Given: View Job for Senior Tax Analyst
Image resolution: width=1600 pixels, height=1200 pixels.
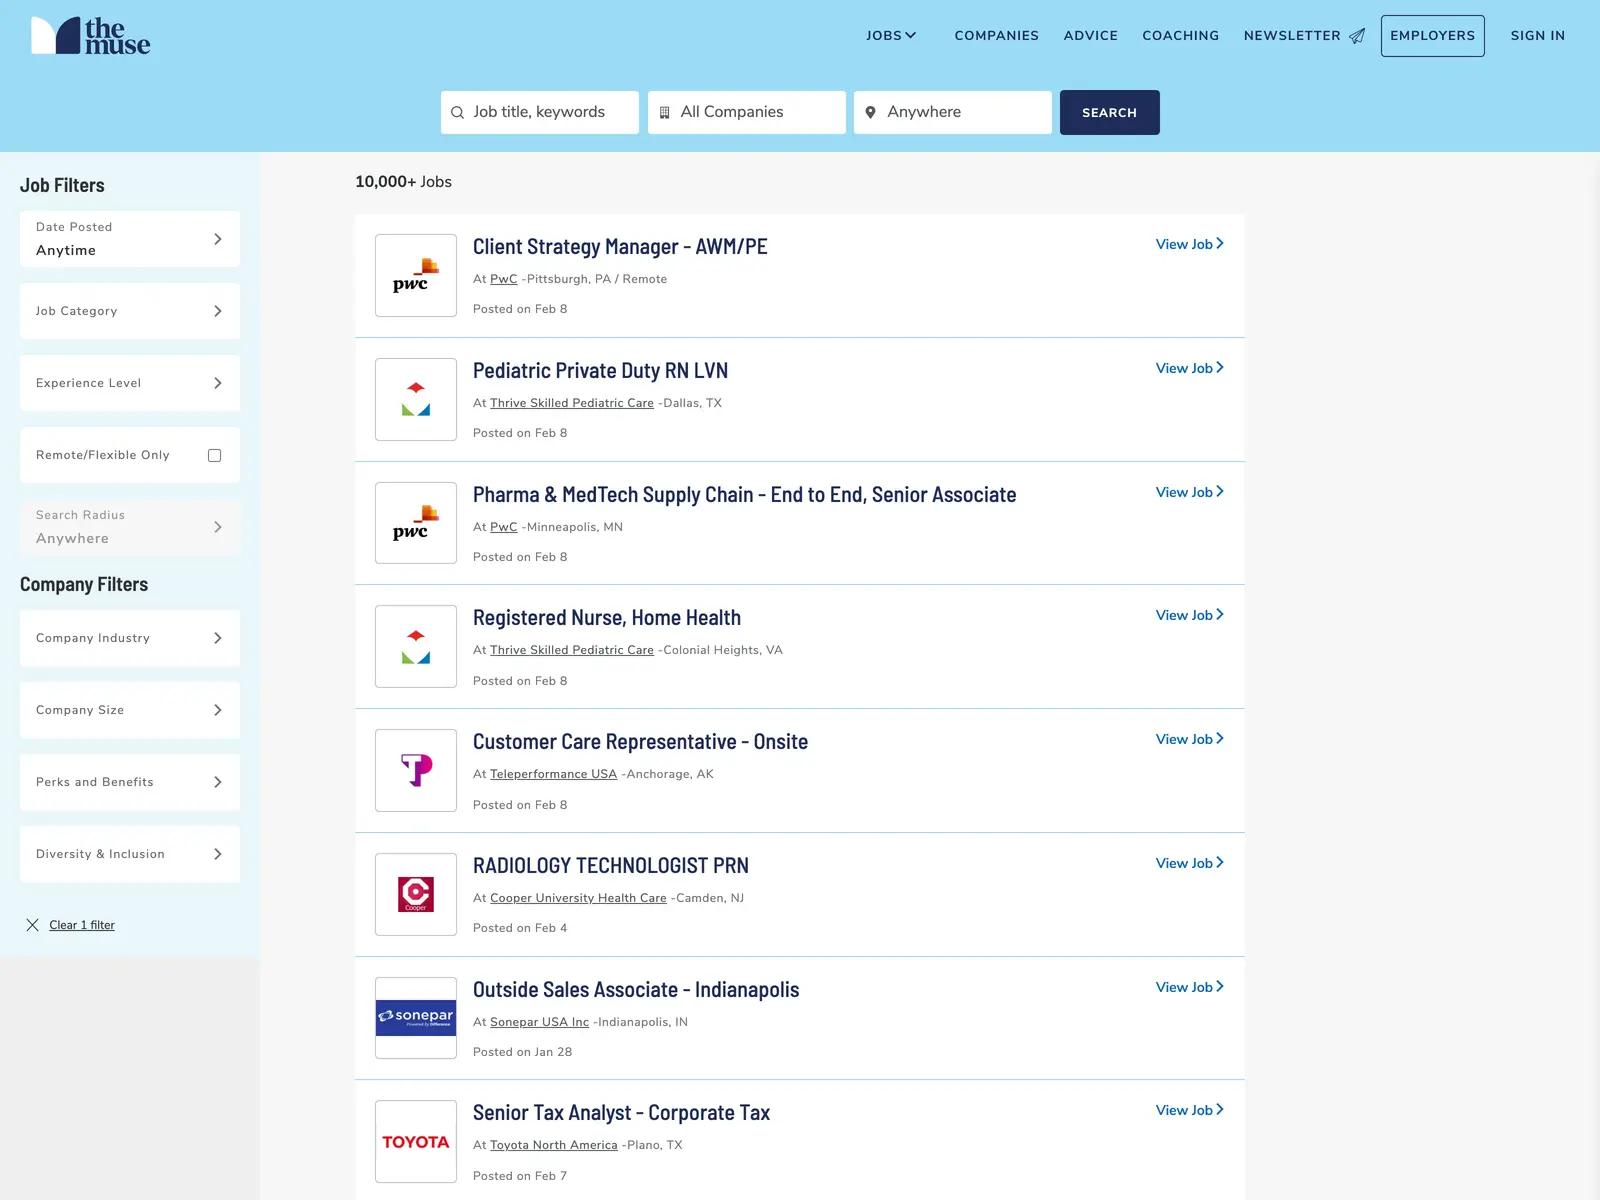Looking at the screenshot, I should pos(1190,1110).
